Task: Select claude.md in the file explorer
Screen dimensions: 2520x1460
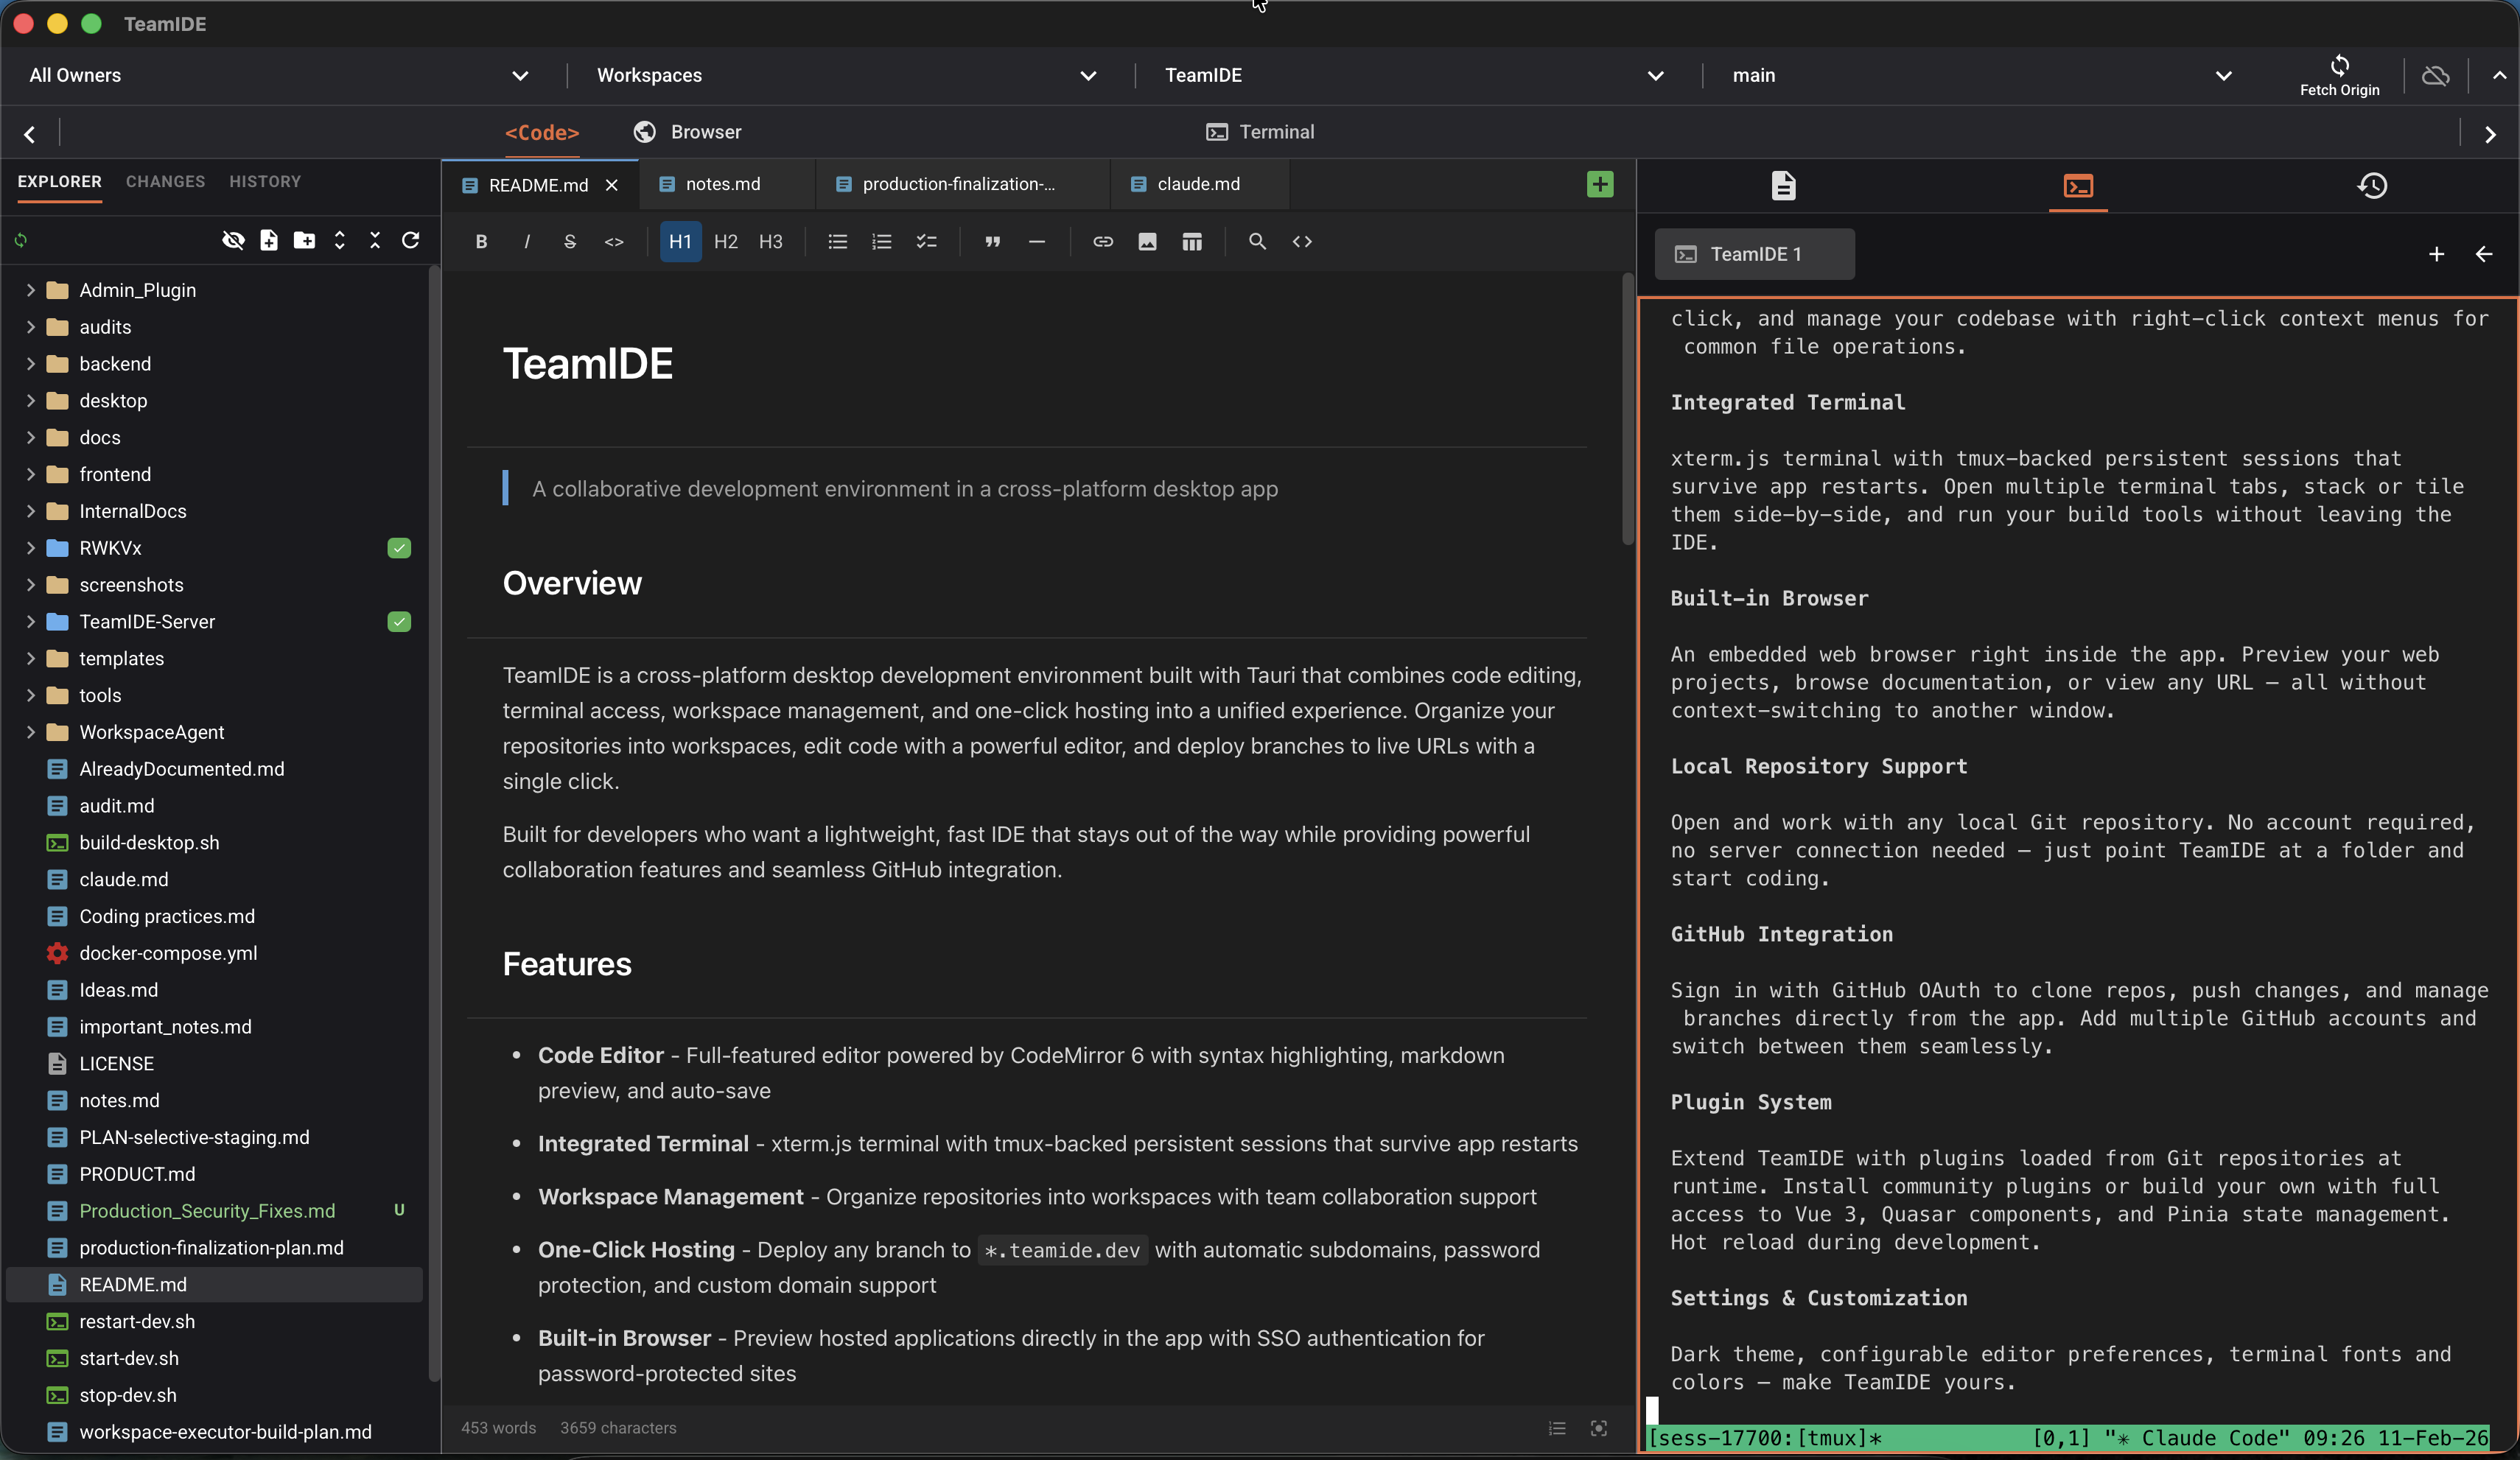Action: pyautogui.click(x=124, y=880)
